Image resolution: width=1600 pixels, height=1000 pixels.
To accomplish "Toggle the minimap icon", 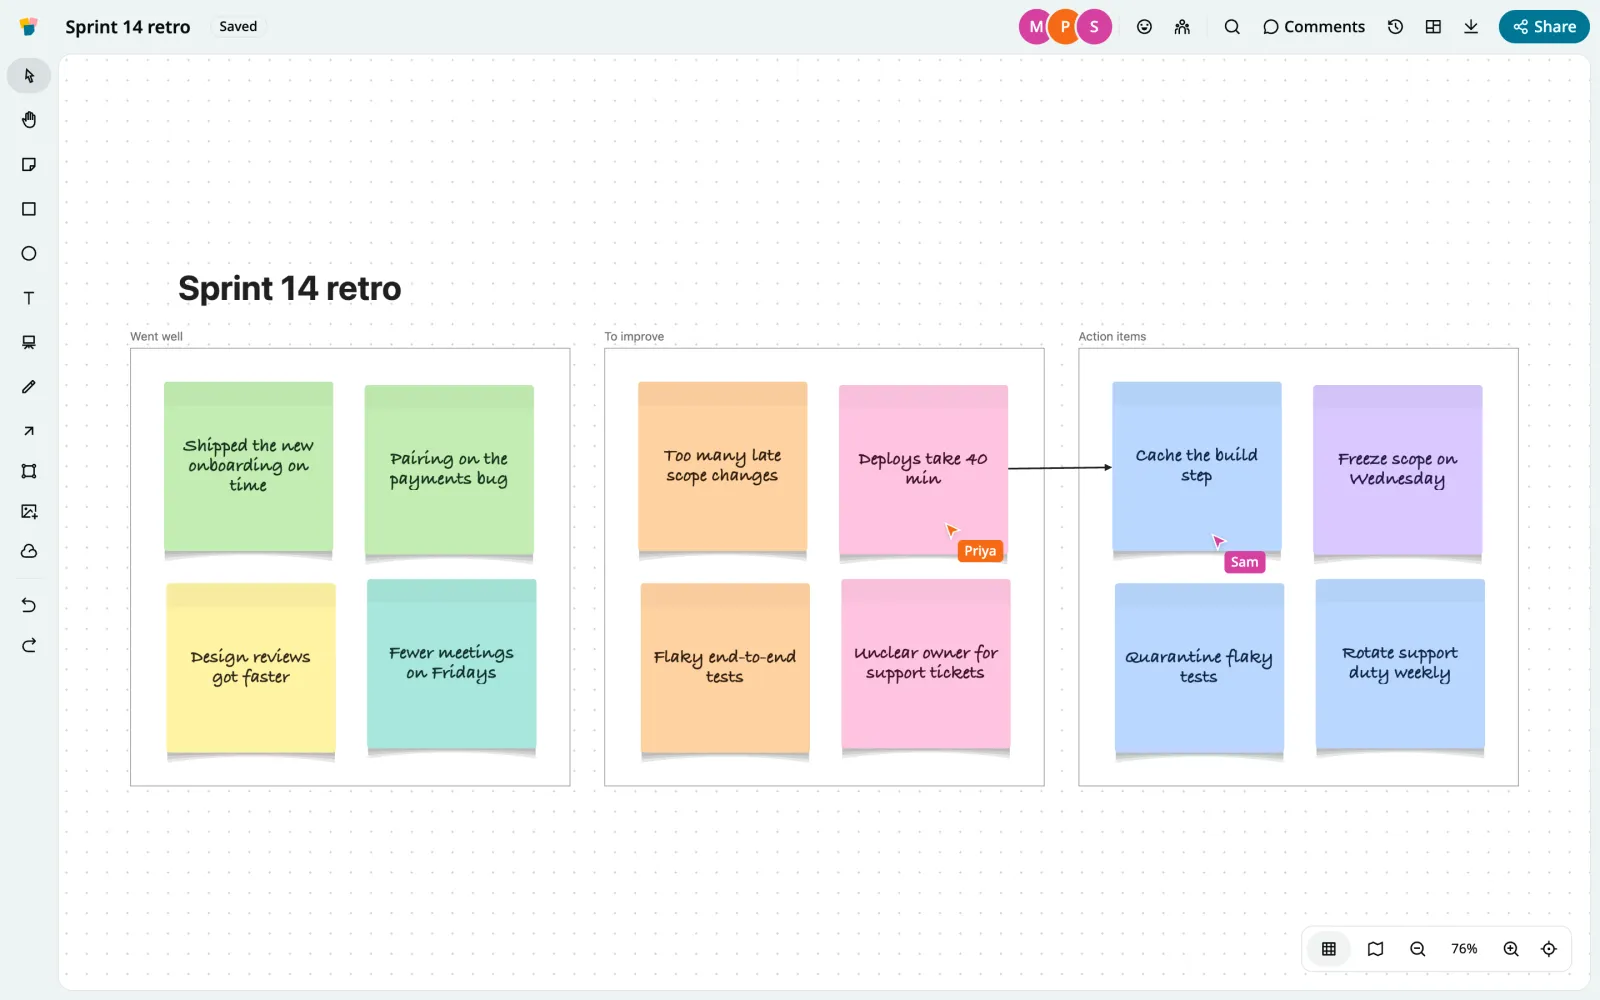I will click(1376, 949).
